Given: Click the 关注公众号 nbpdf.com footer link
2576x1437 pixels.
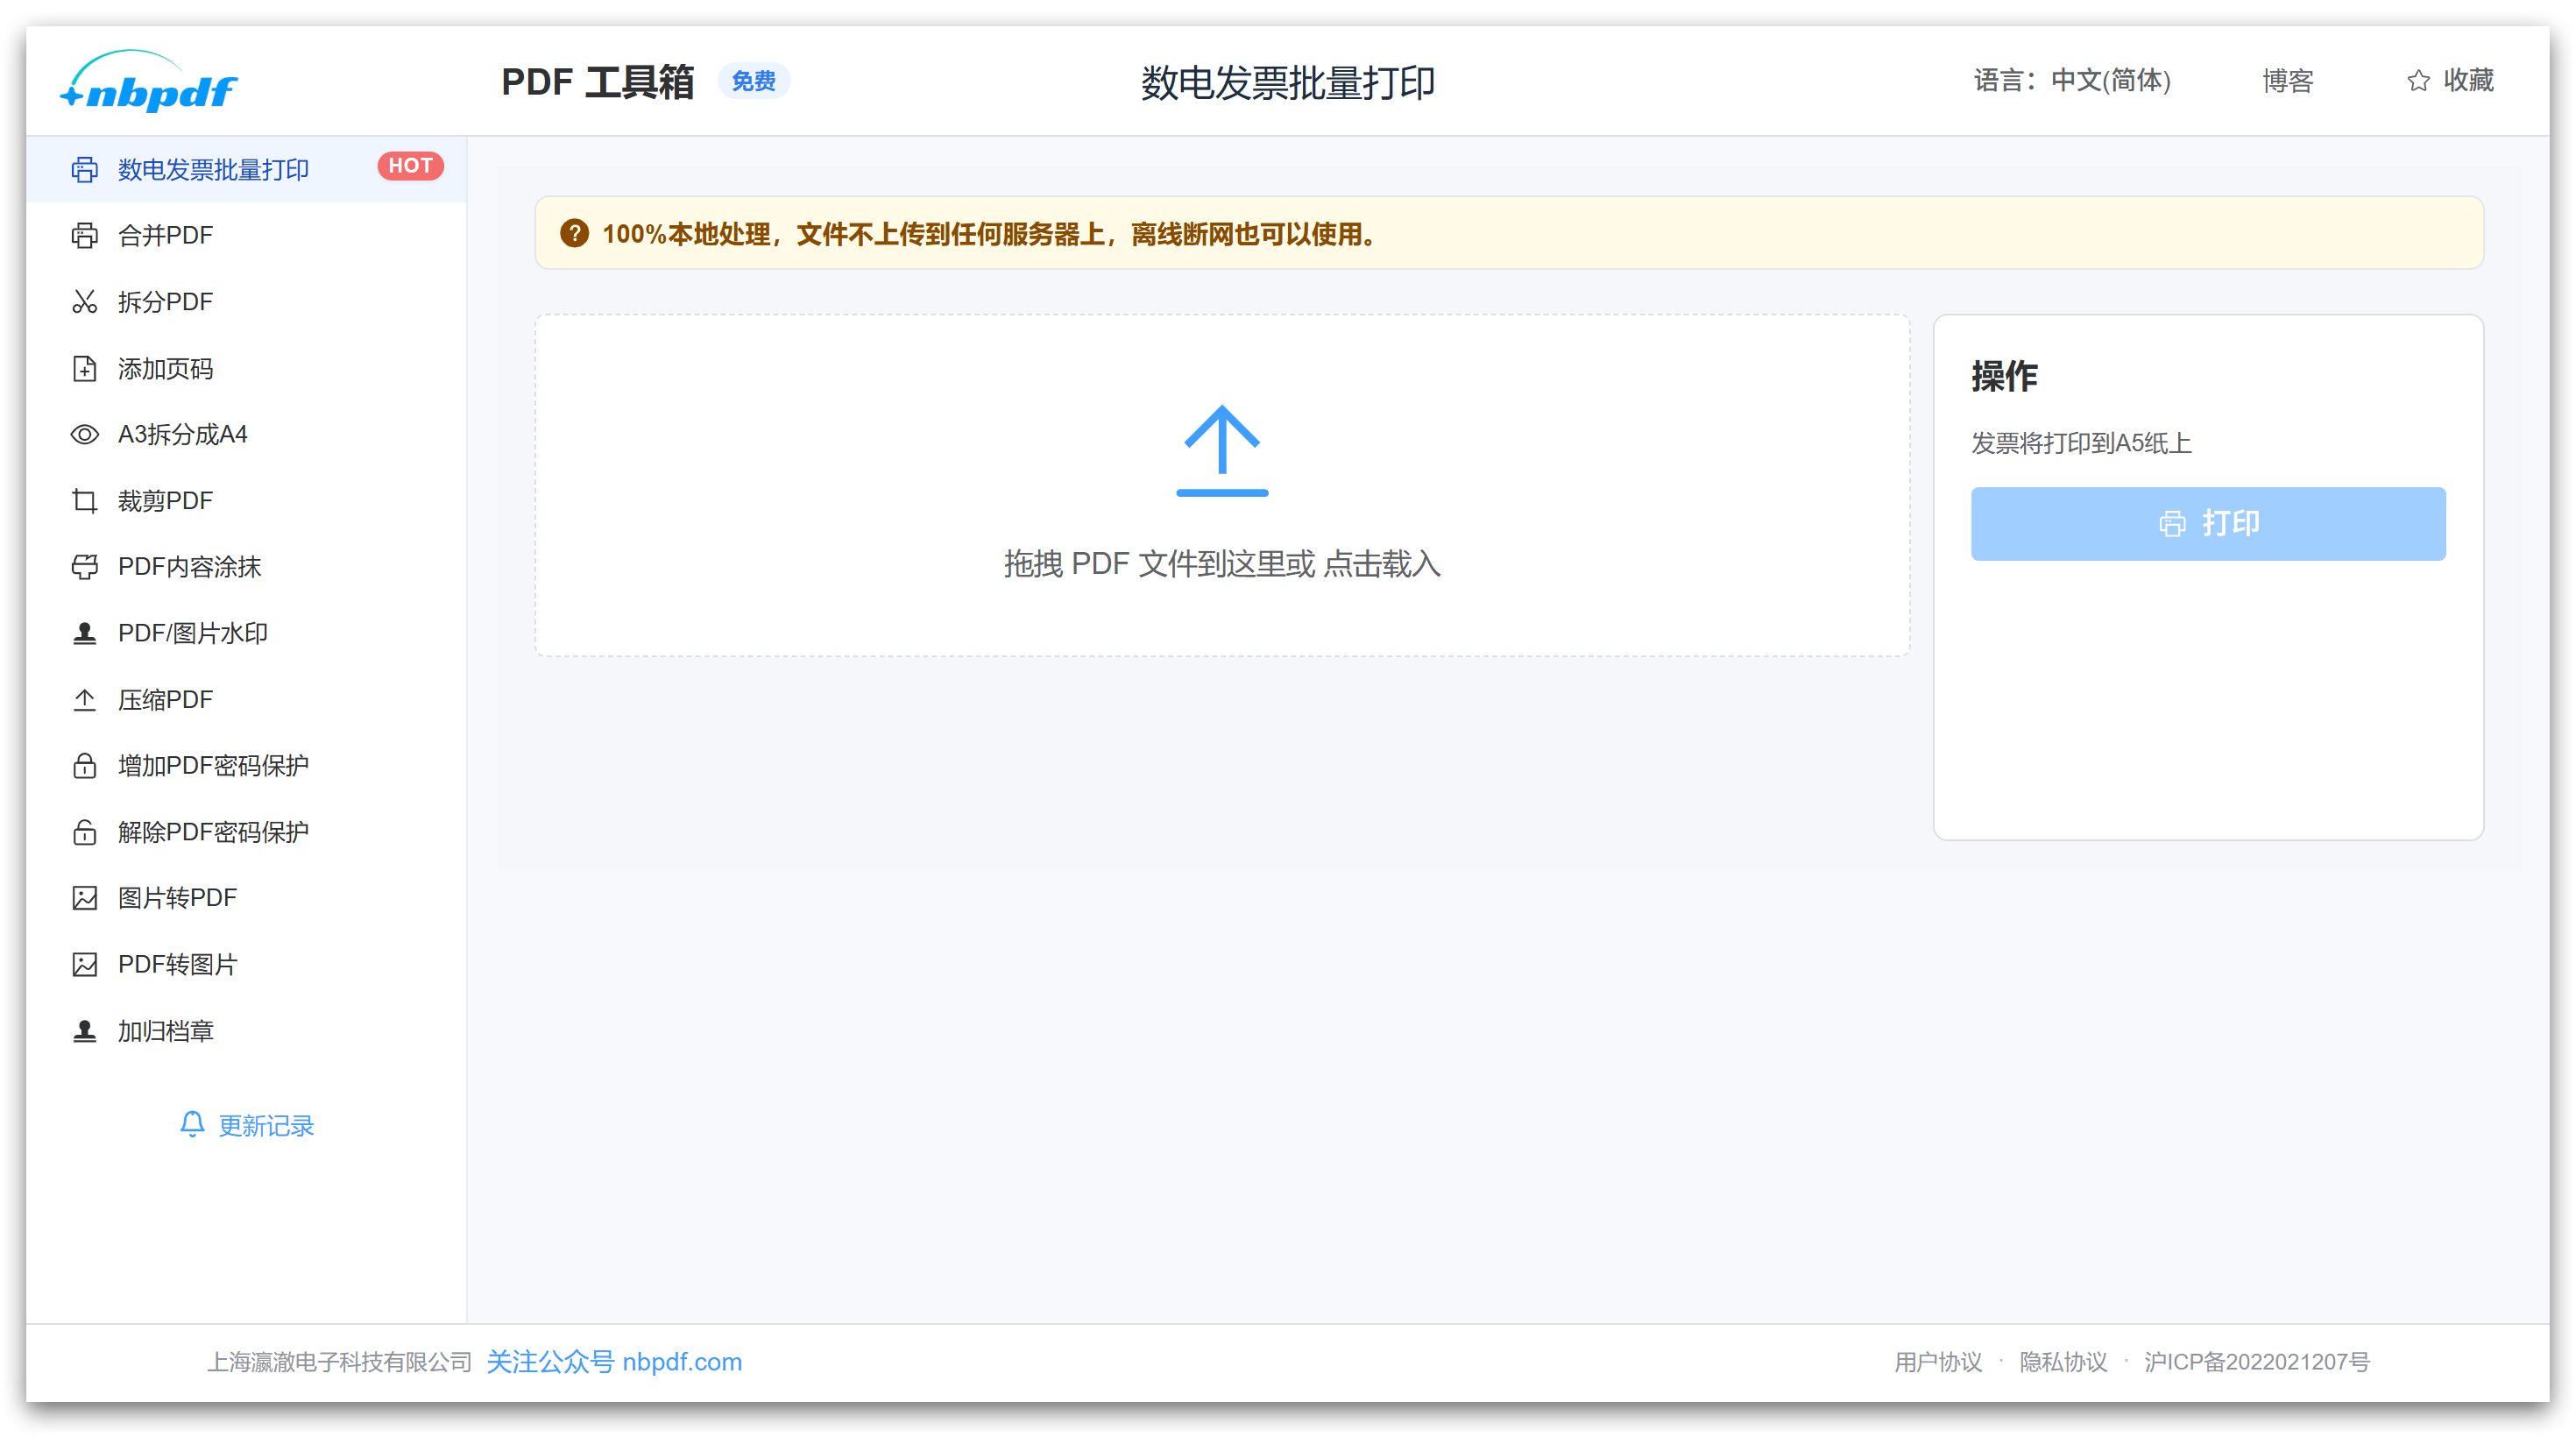Looking at the screenshot, I should (614, 1362).
